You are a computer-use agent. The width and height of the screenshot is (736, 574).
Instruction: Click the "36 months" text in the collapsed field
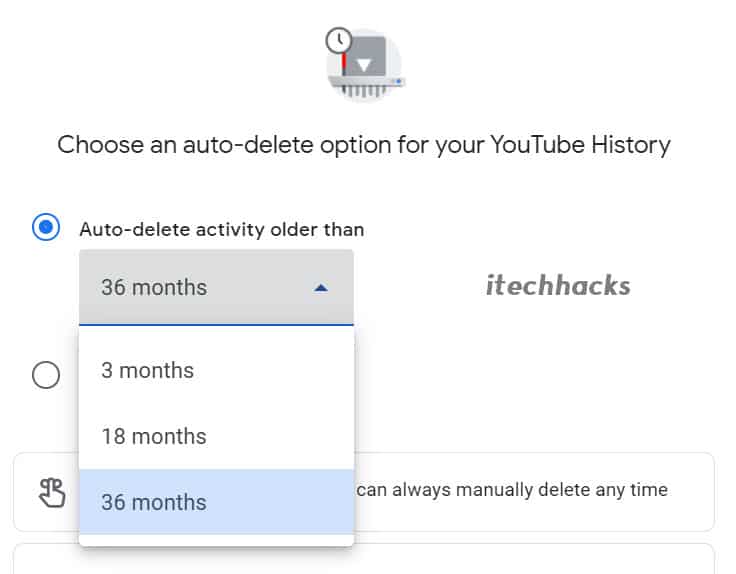[154, 287]
